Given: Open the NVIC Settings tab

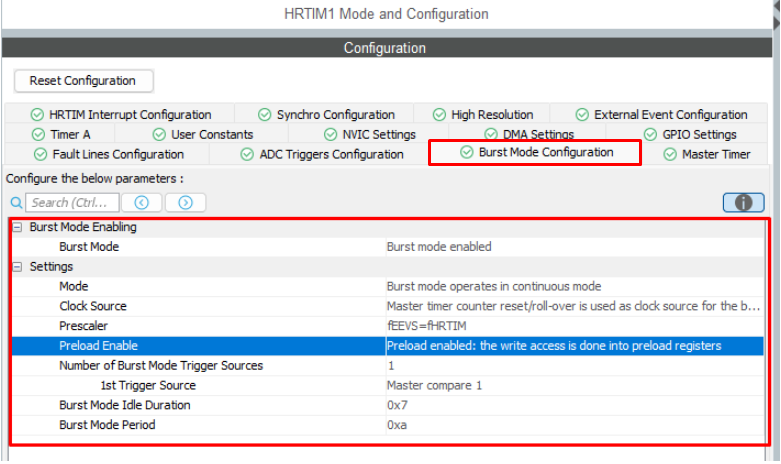Looking at the screenshot, I should tap(370, 135).
